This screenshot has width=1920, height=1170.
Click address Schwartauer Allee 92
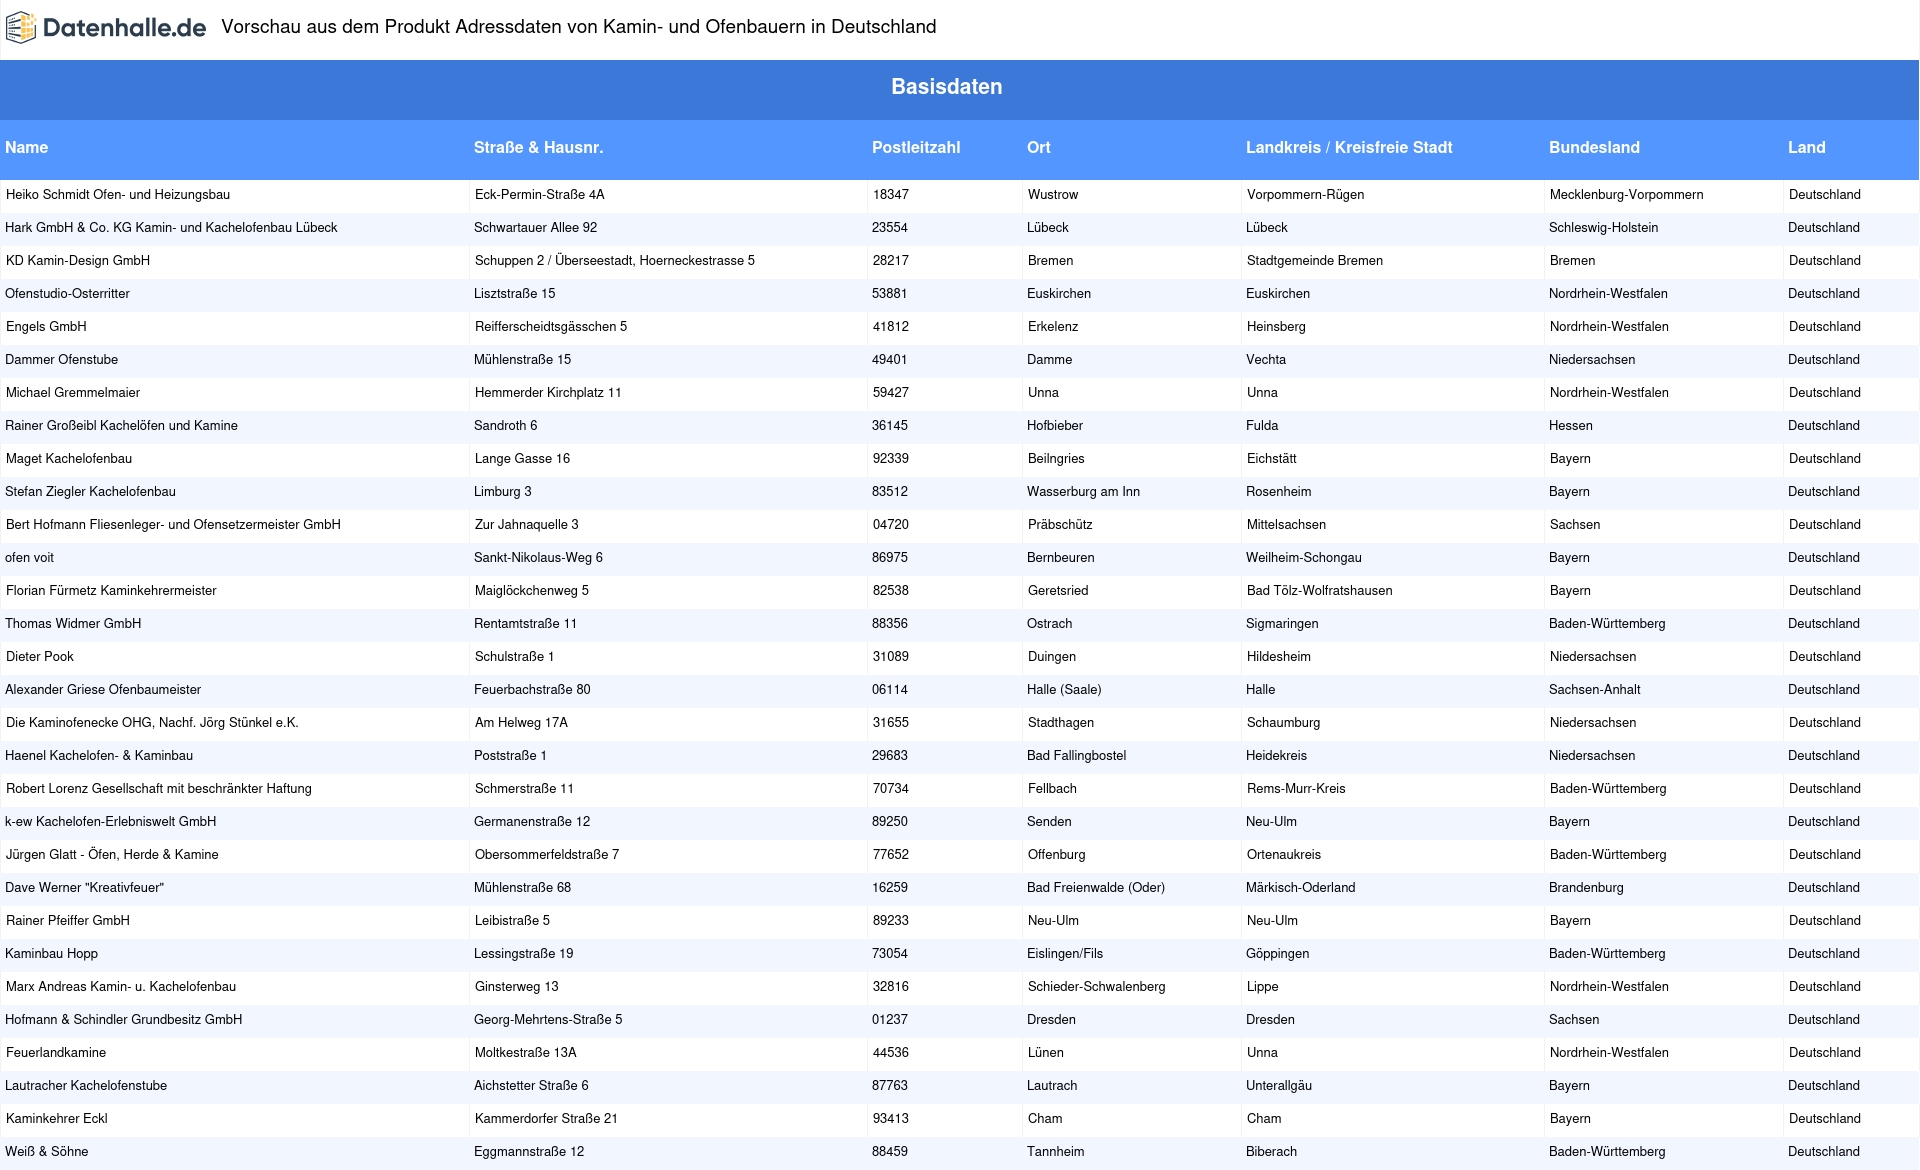point(535,227)
